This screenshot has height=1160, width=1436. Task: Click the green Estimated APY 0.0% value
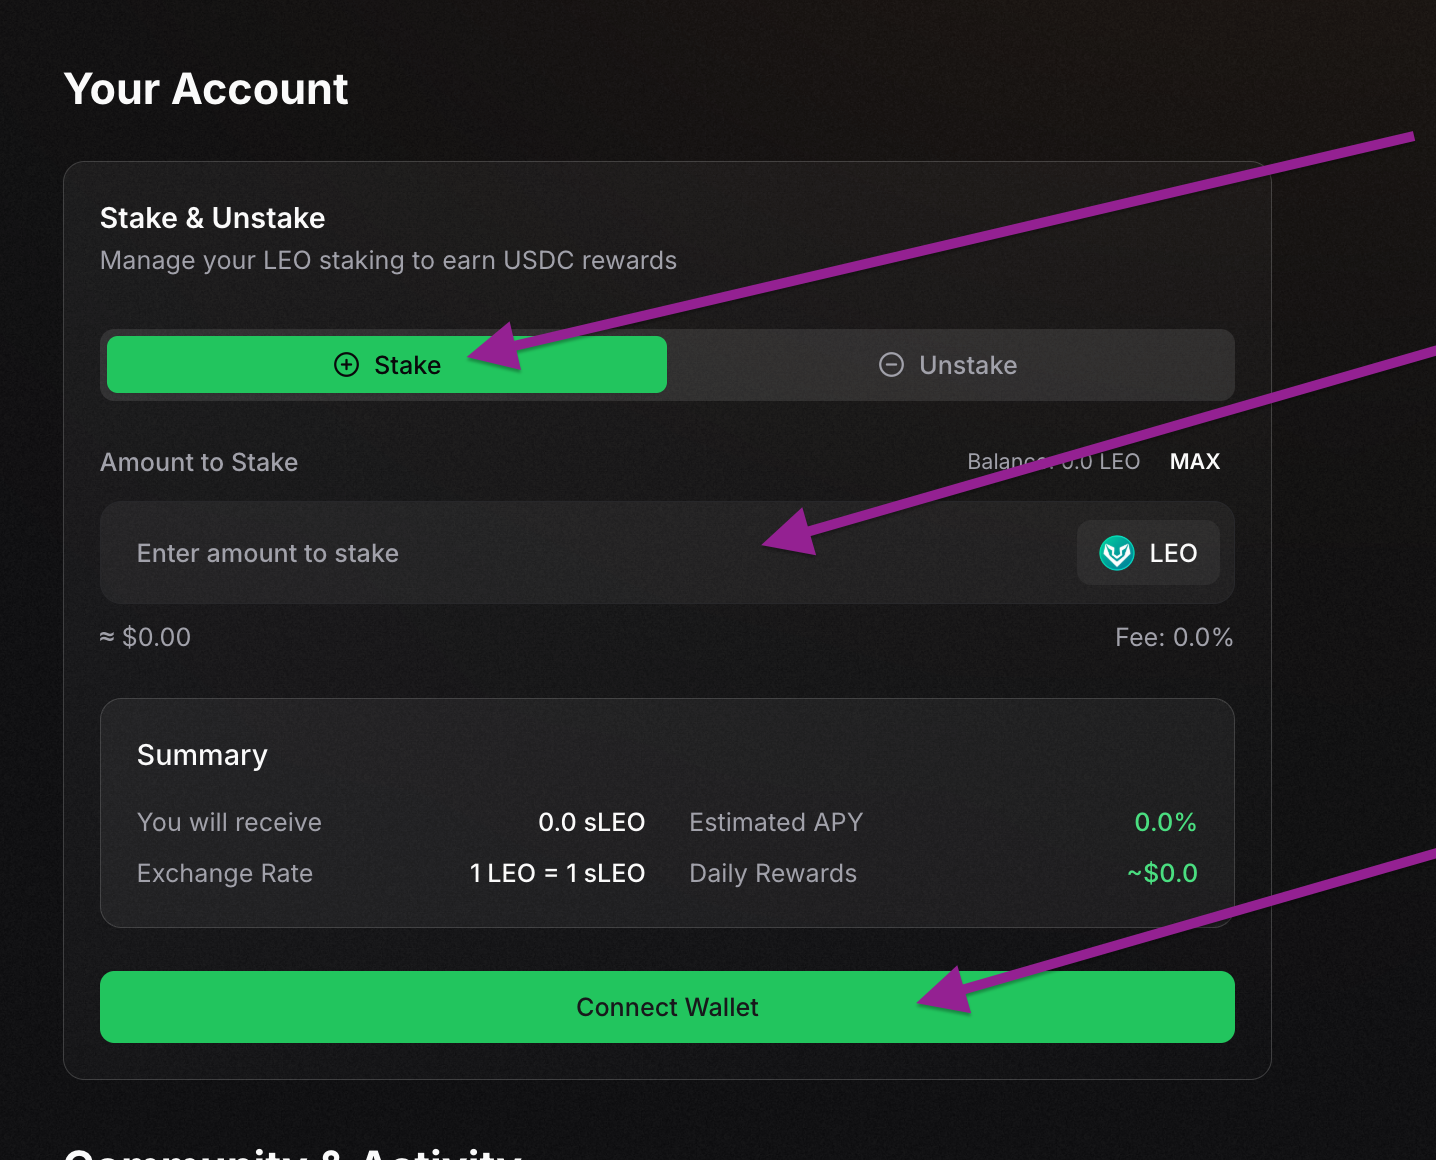tap(1165, 822)
